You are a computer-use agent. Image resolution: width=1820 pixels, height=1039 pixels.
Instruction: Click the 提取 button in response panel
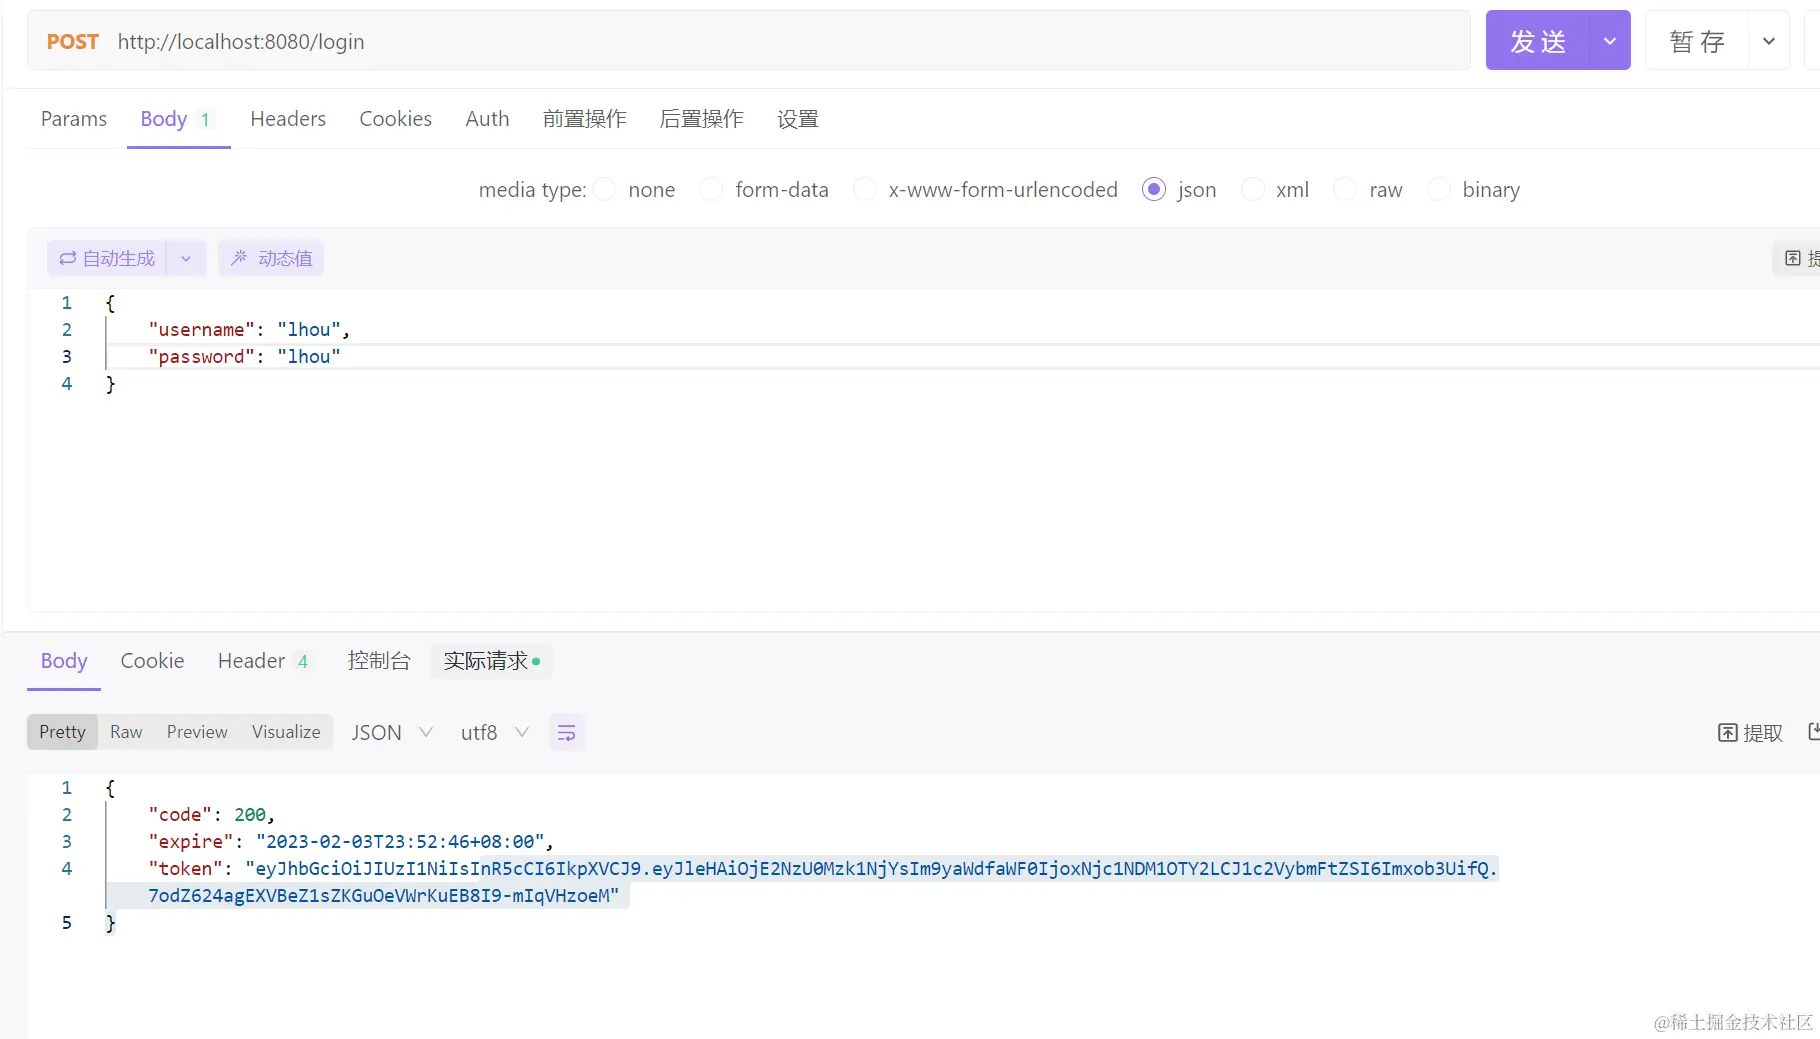tap(1750, 733)
